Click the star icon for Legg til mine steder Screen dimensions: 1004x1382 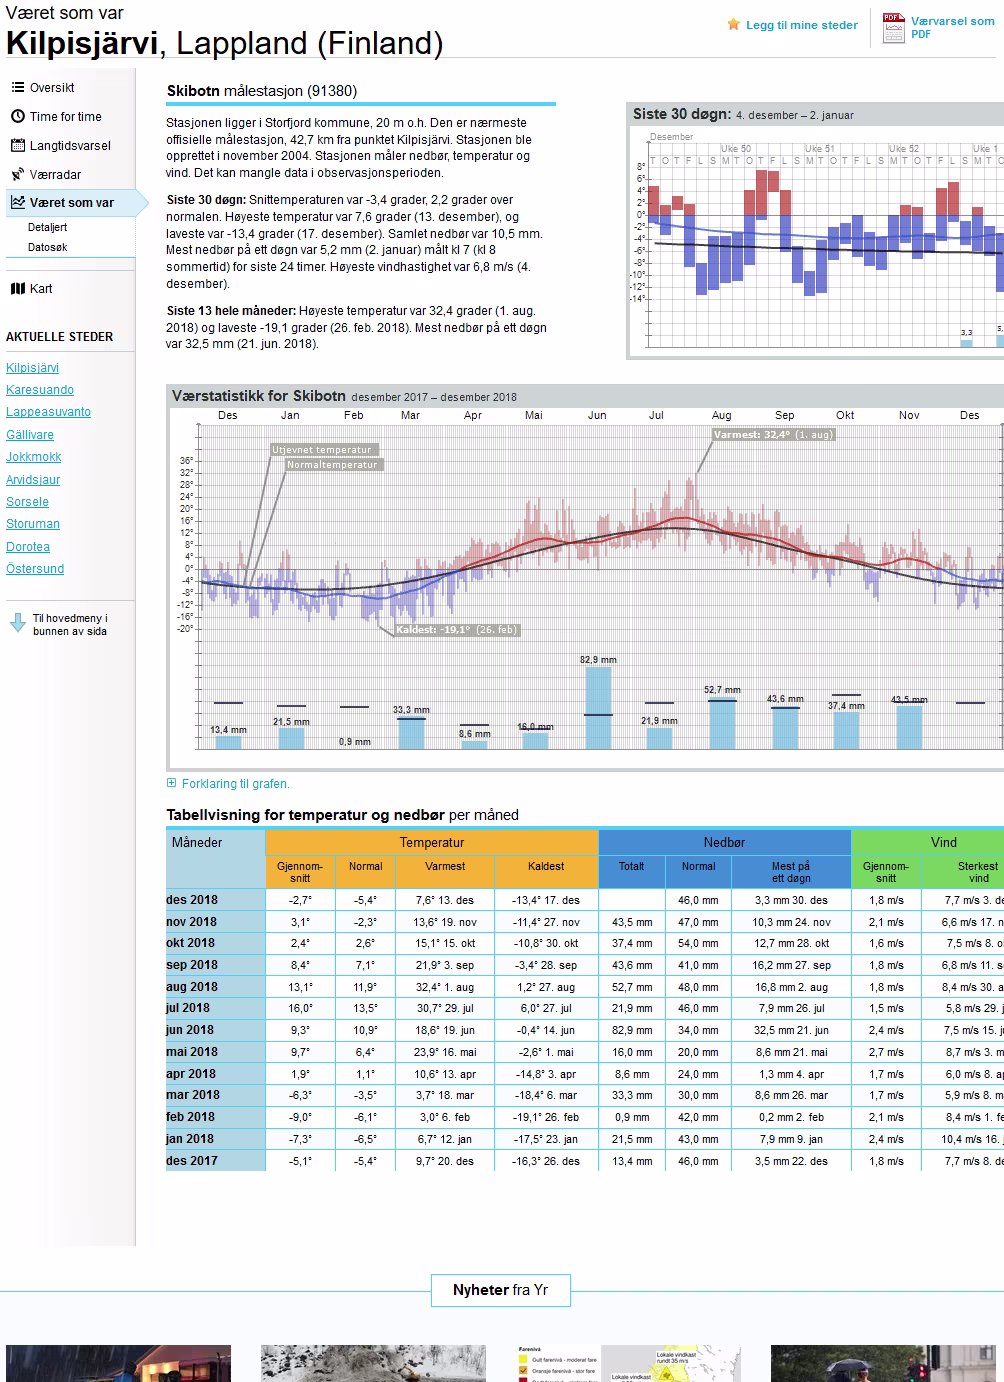click(x=734, y=25)
